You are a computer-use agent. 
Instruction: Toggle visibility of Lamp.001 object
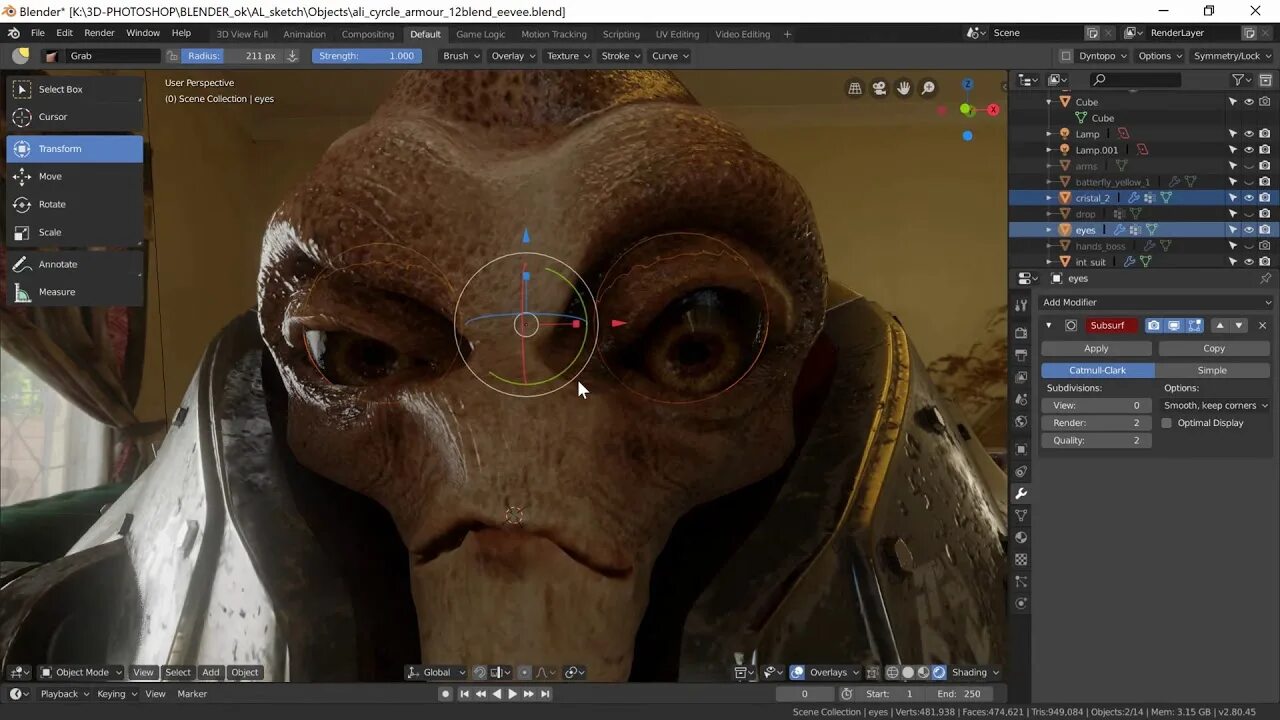pyautogui.click(x=1249, y=150)
